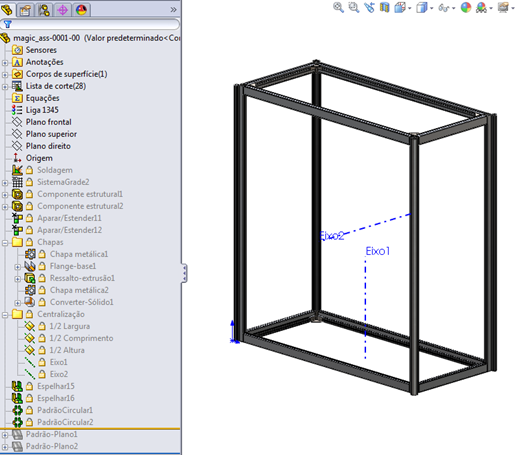Image resolution: width=520 pixels, height=455 pixels.
Task: Open the Edit Appearance color ball
Action: [x=466, y=7]
